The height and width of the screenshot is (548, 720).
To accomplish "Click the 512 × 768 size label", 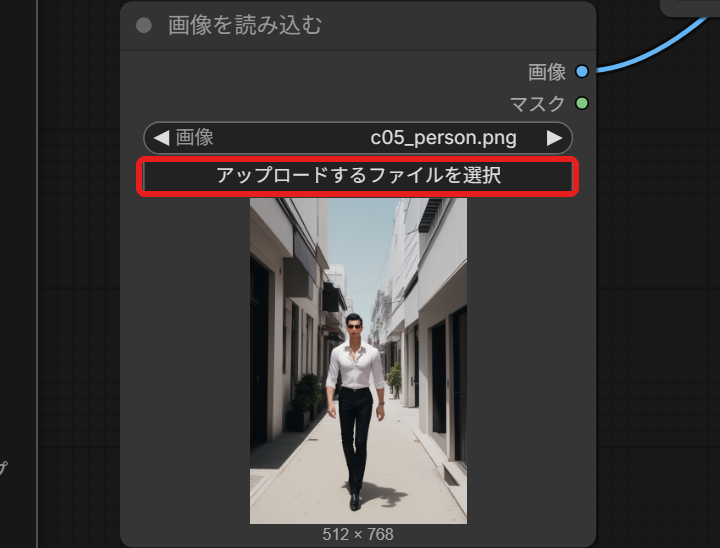I will point(358,534).
